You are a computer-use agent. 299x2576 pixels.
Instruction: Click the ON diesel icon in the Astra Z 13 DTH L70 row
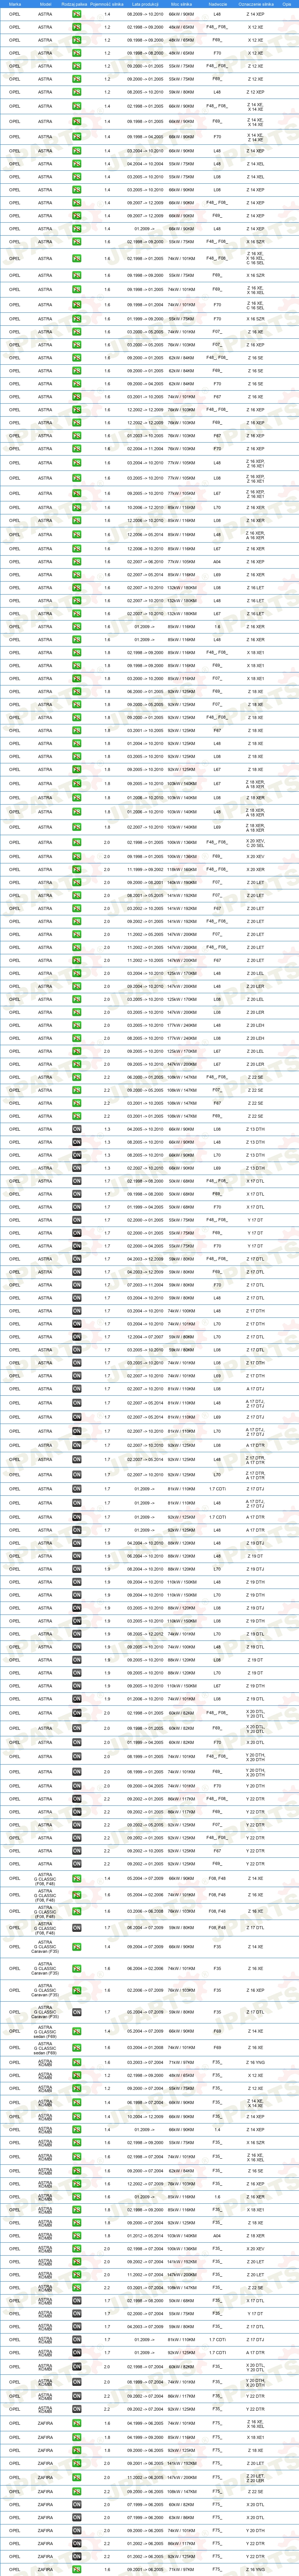(x=77, y=1155)
